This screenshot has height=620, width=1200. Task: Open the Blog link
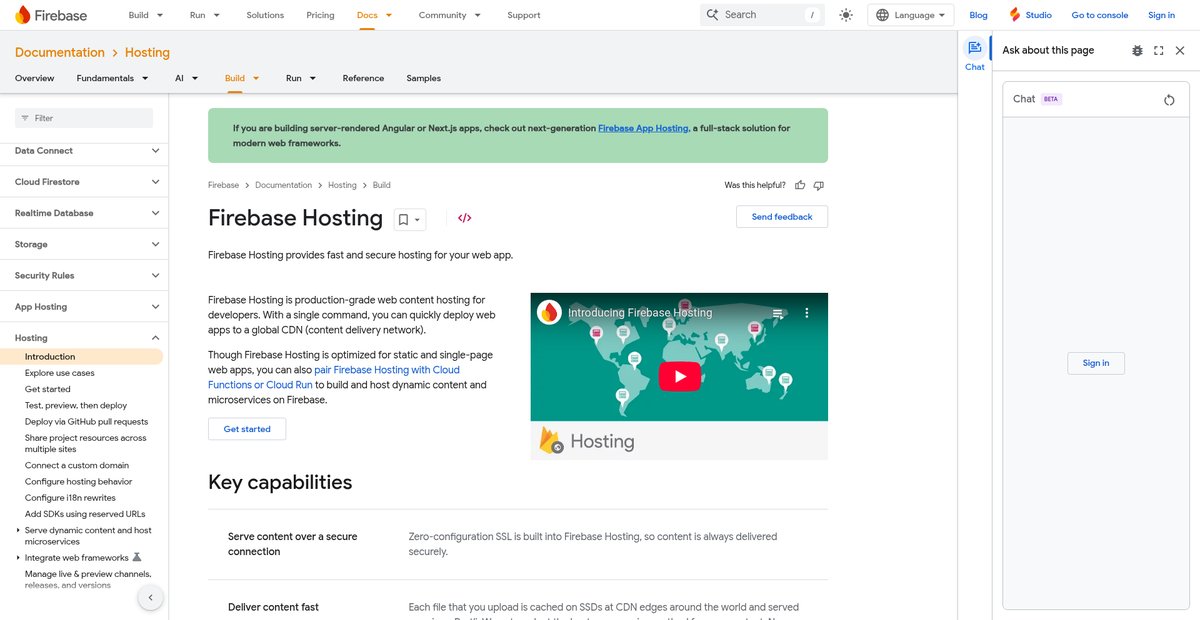tap(979, 15)
